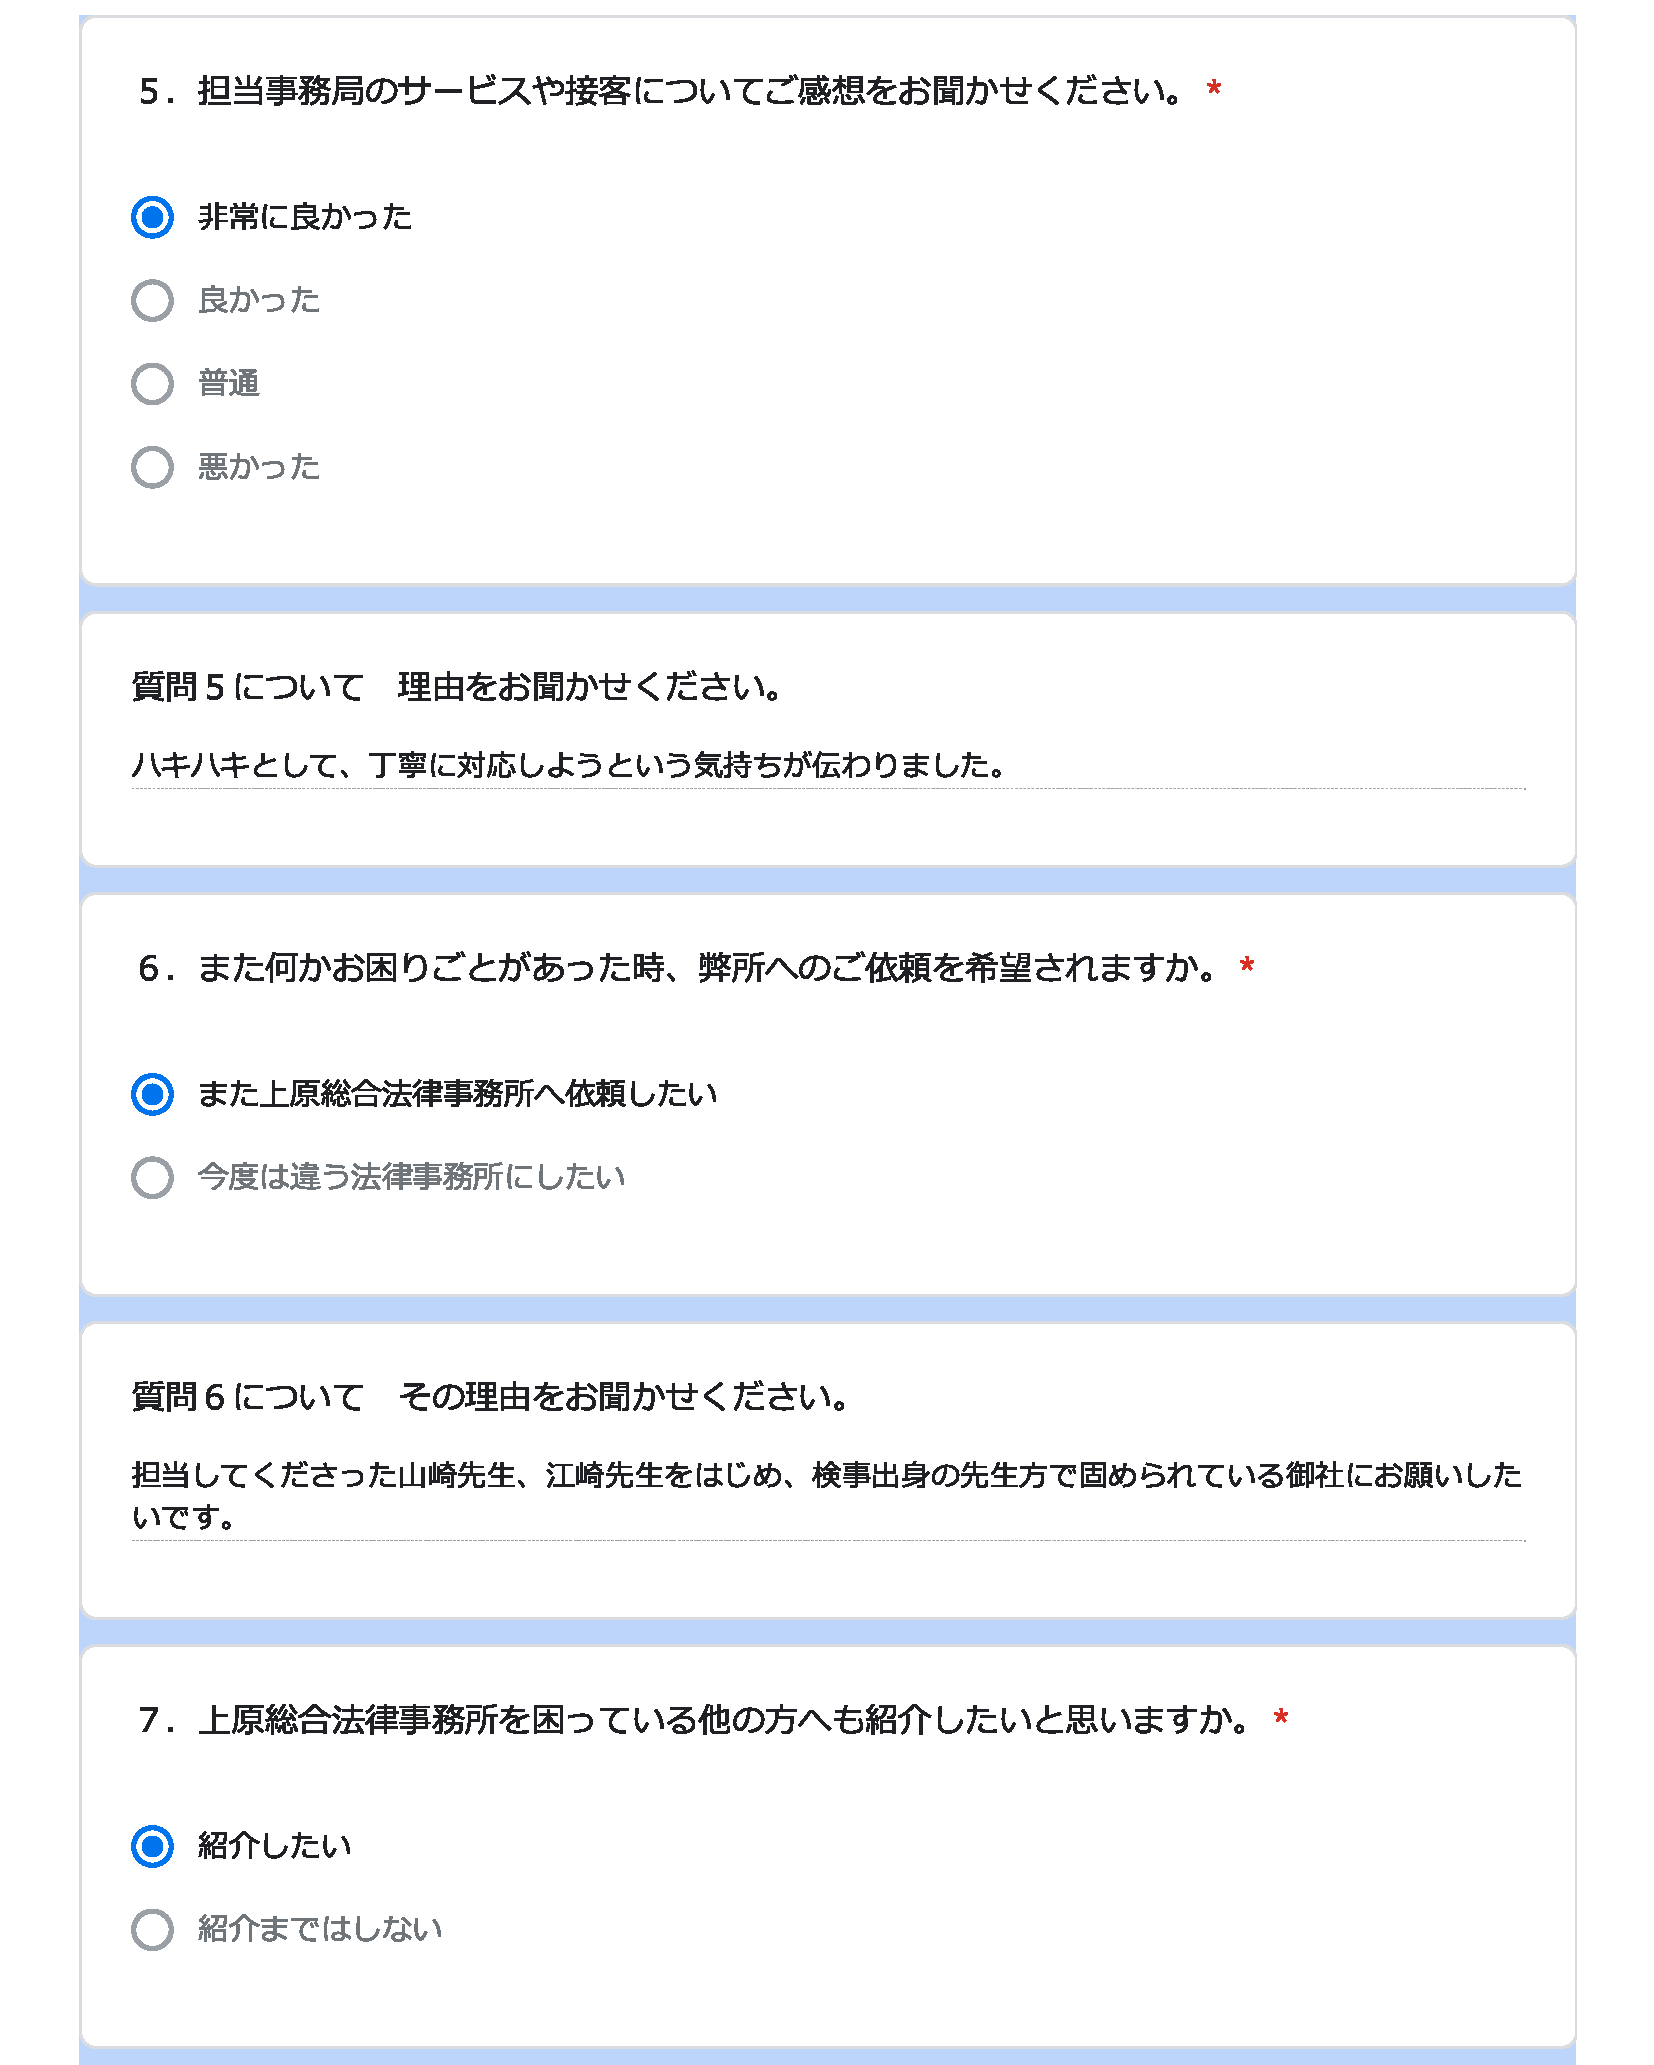This screenshot has width=1654, height=2065.
Task: Select the 紹介したい radio button
Action: pos(152,1846)
